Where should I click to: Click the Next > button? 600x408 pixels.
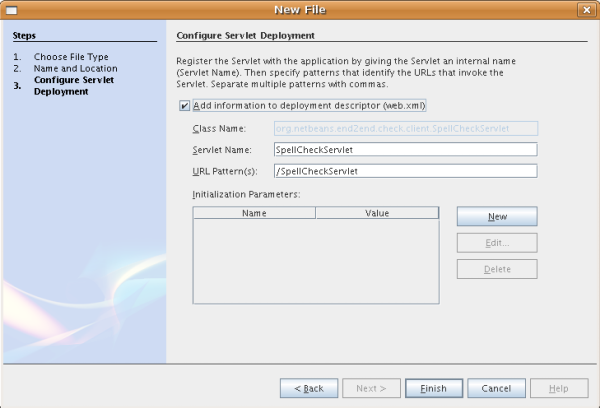point(371,388)
